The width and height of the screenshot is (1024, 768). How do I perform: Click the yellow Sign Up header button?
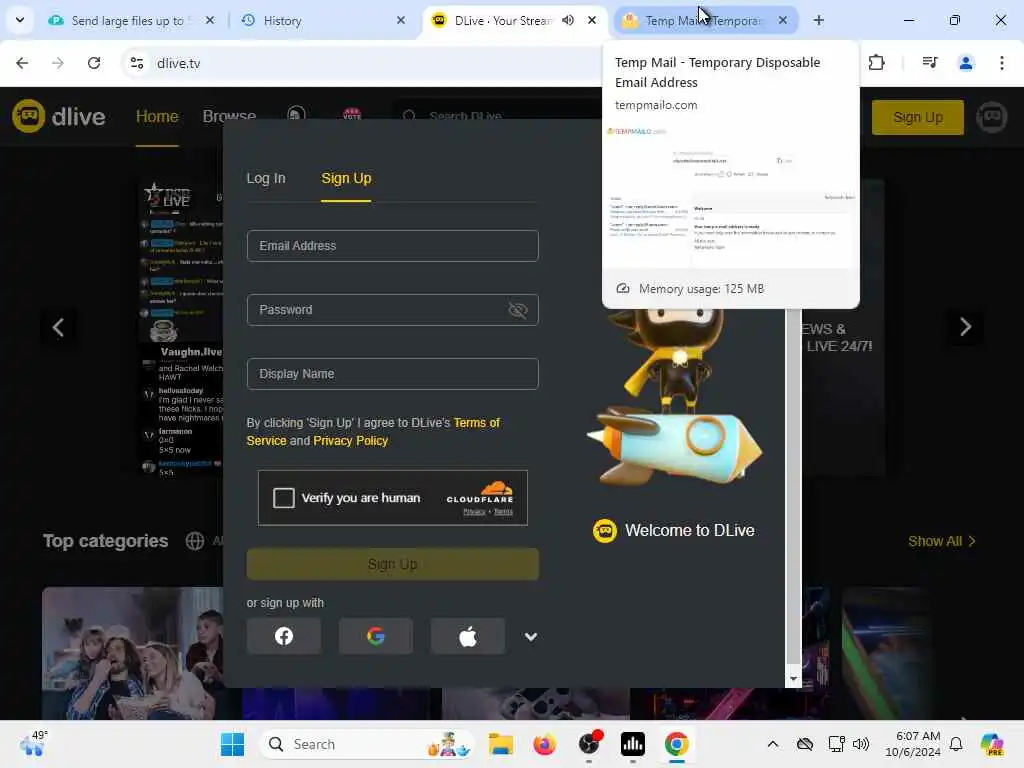coord(918,117)
